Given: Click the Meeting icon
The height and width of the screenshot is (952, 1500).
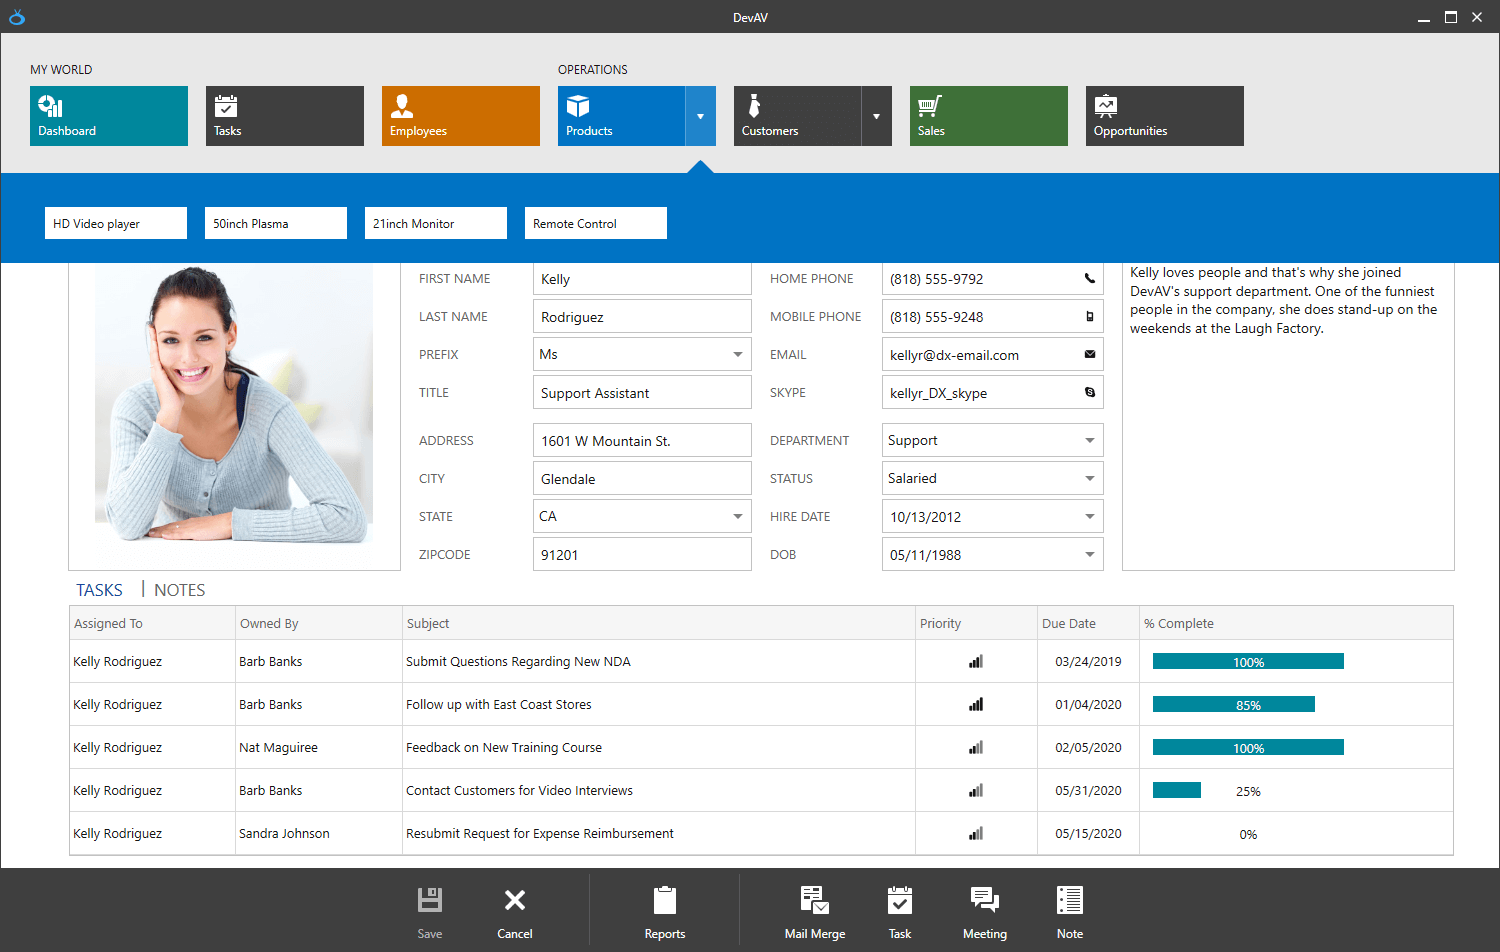Looking at the screenshot, I should click(x=984, y=901).
